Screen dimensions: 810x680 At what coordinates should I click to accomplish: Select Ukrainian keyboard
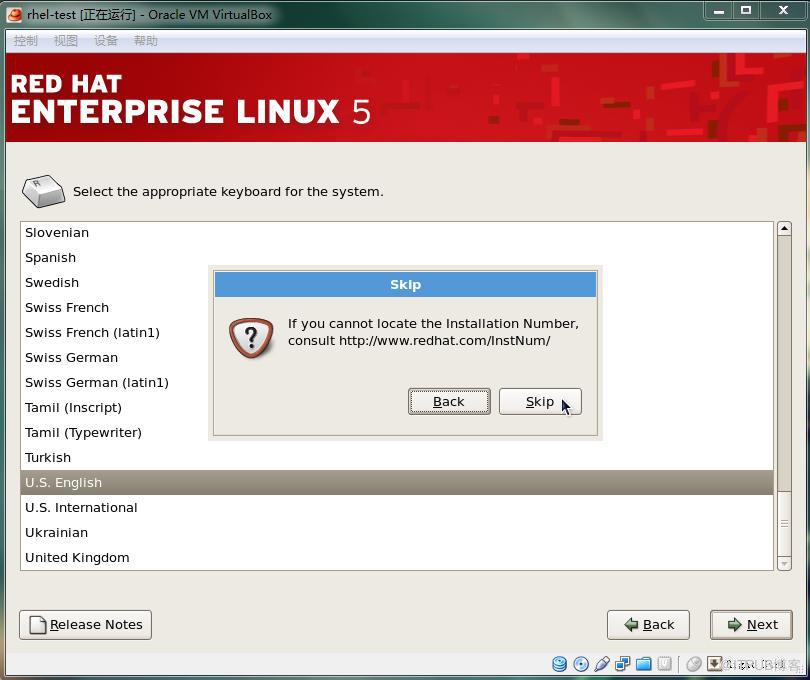point(396,532)
